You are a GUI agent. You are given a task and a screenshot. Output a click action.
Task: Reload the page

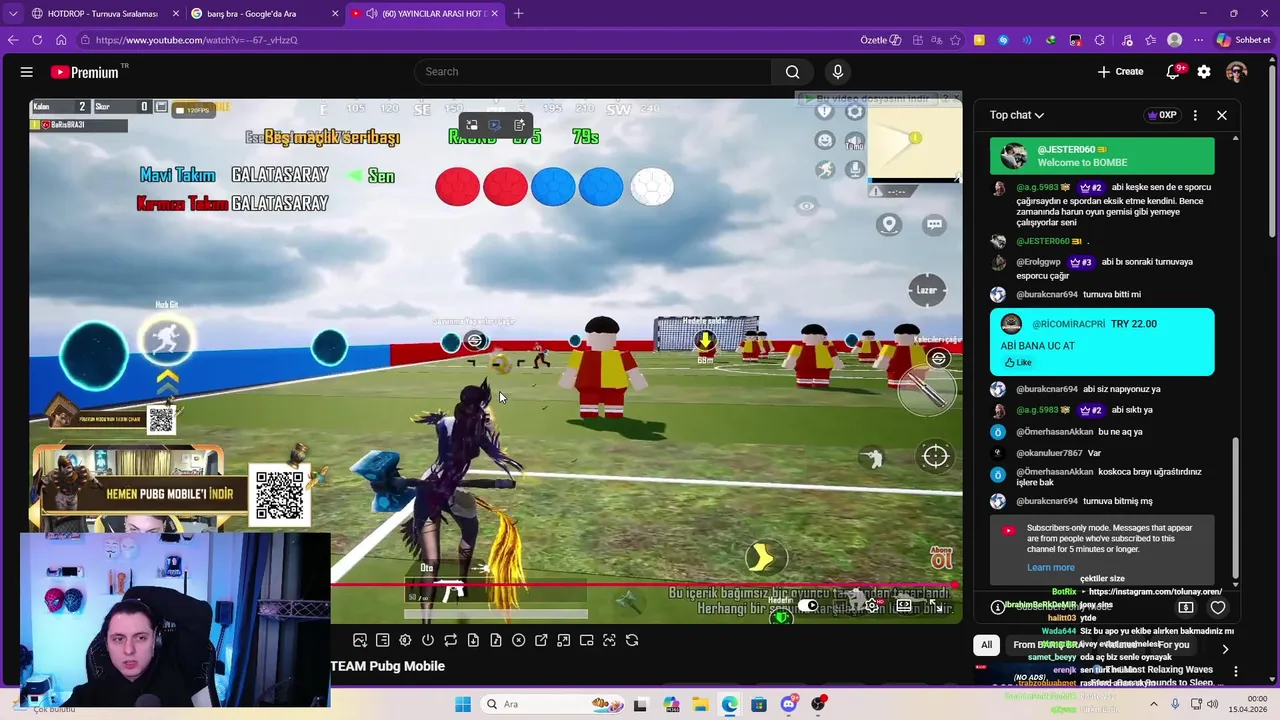point(37,40)
